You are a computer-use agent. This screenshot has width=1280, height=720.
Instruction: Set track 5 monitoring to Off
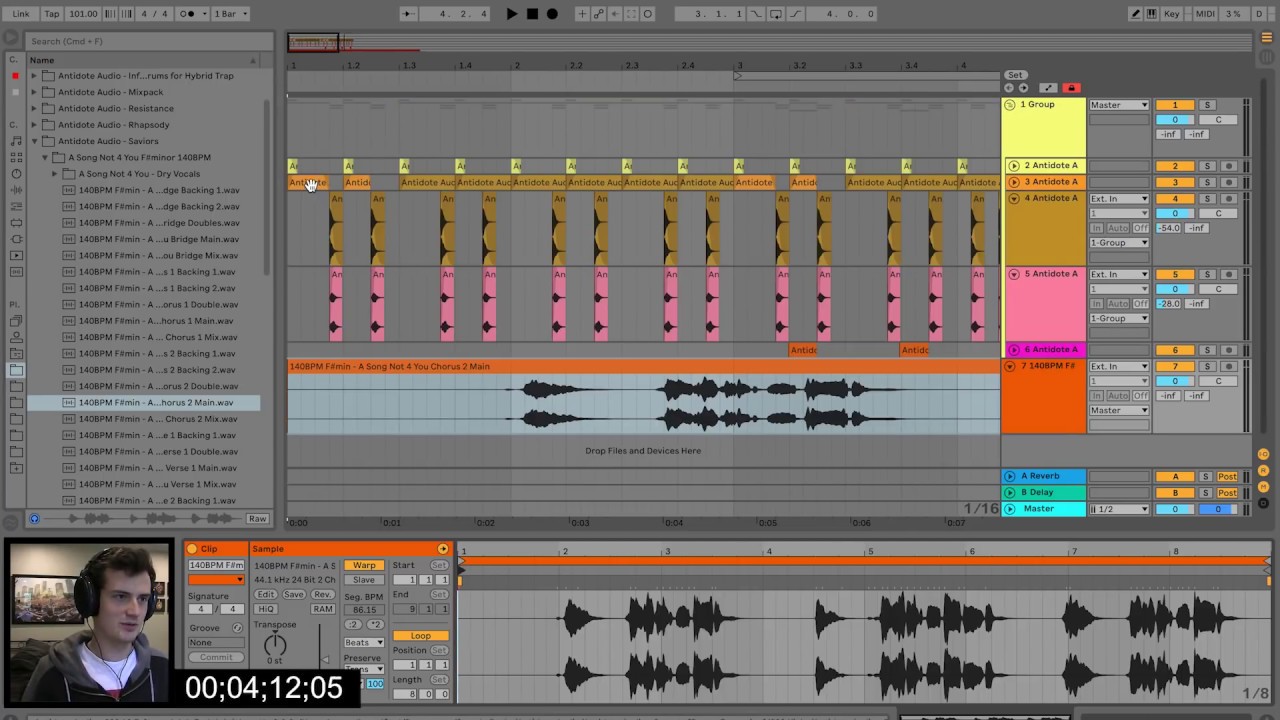coord(1140,304)
